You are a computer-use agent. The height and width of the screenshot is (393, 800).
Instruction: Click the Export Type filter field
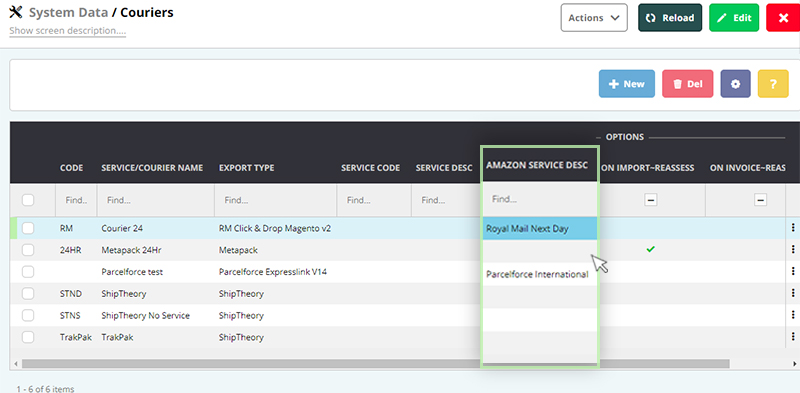pos(276,201)
